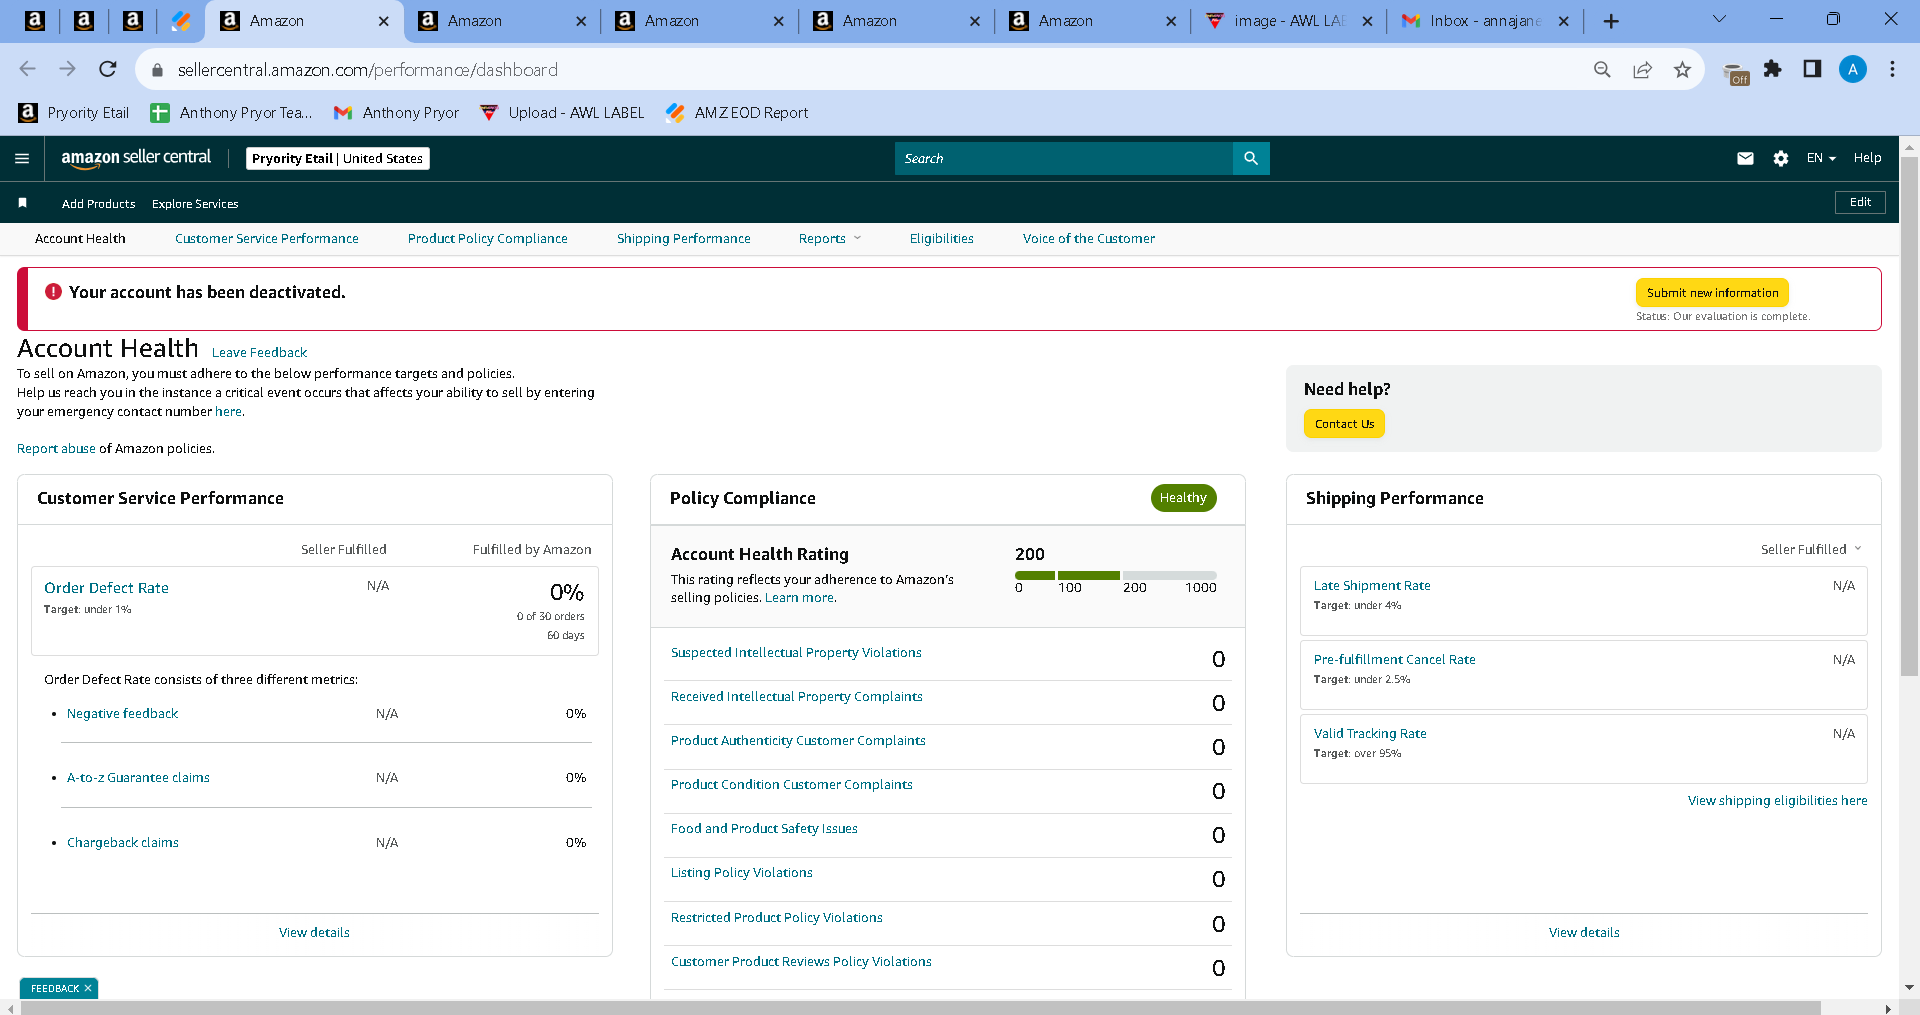Click the share page icon in the address bar
This screenshot has height=1015, width=1920.
pos(1642,69)
